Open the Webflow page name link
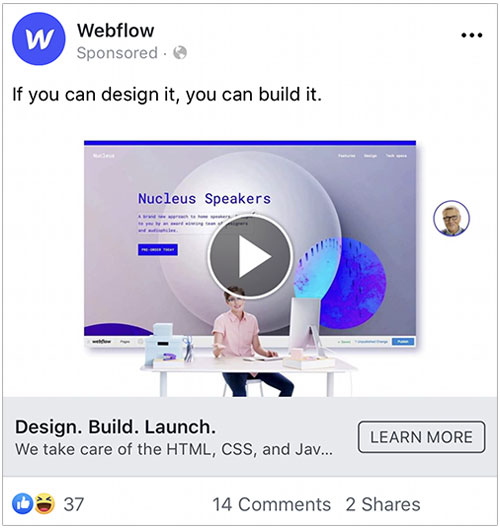Viewport: 500px width, 529px height. coord(116,30)
